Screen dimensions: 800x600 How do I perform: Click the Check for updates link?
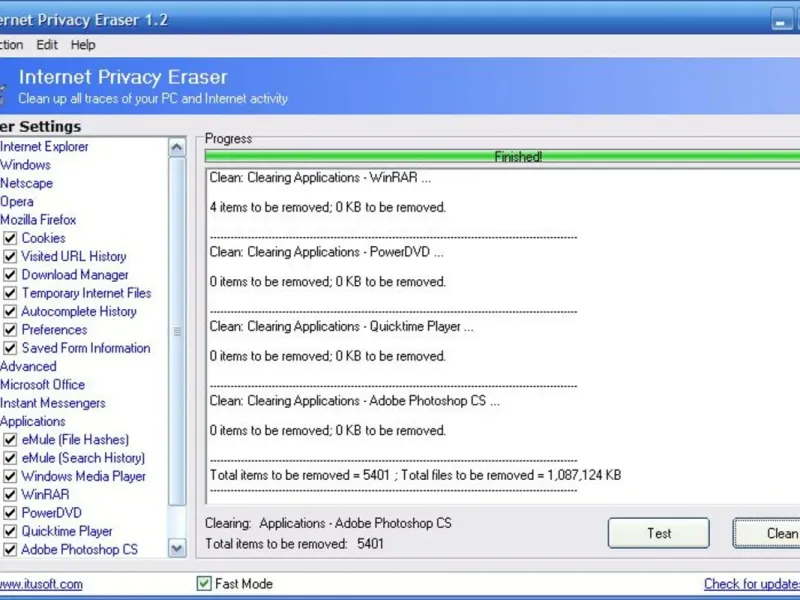752,584
